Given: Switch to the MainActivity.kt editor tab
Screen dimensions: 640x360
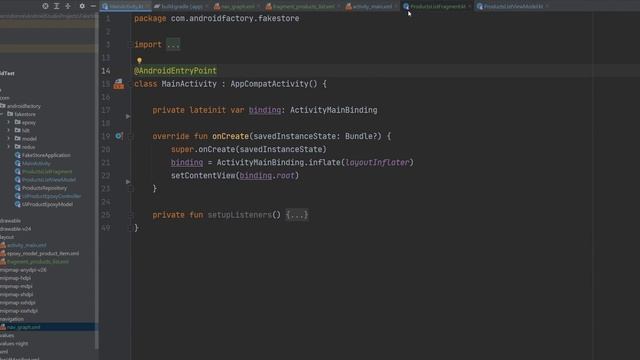Looking at the screenshot, I should tap(125, 6).
